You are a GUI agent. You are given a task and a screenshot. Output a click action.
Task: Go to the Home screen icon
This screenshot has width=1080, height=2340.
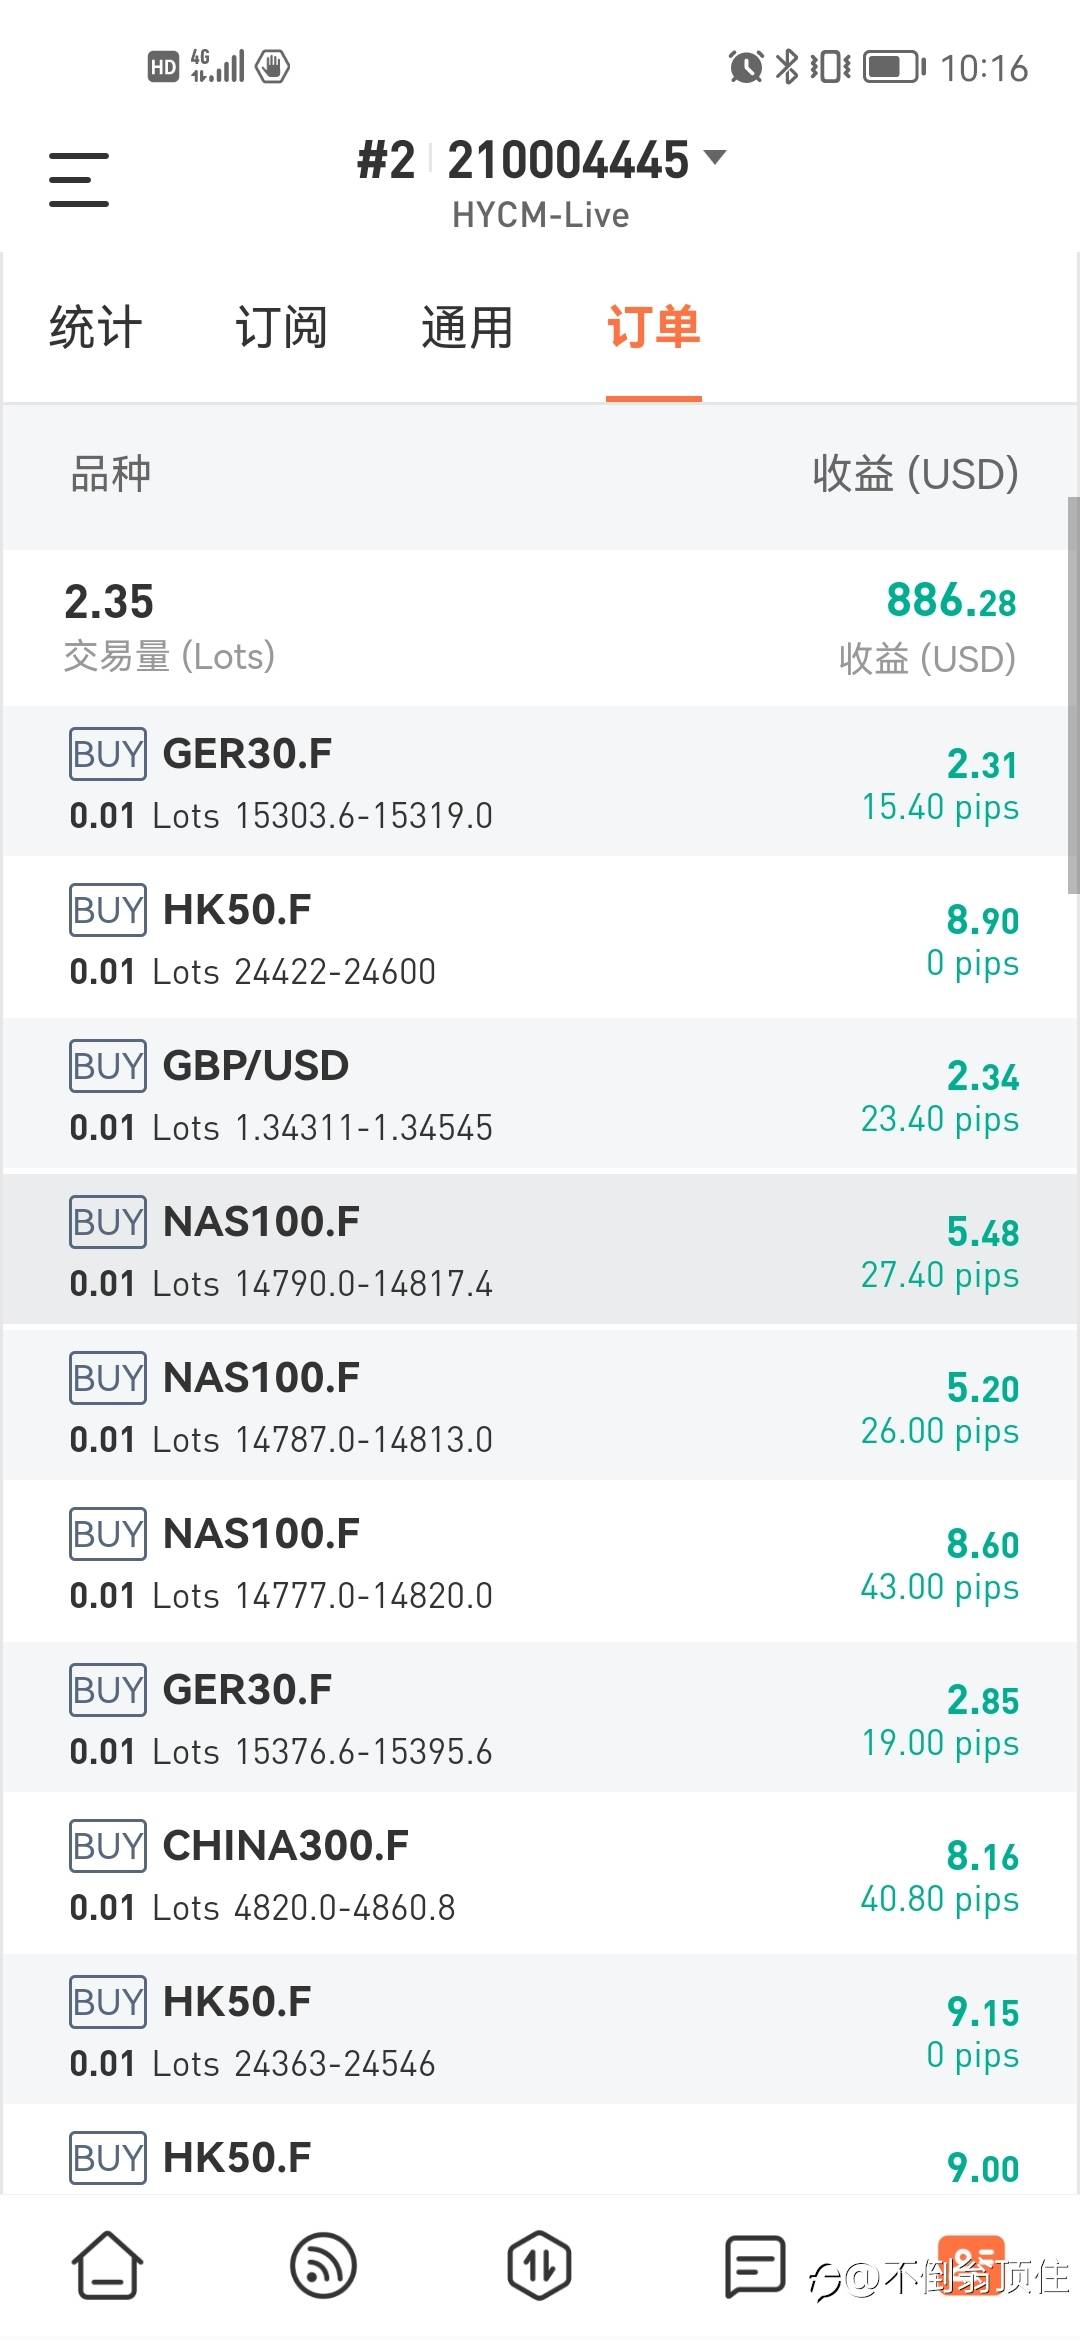pyautogui.click(x=107, y=2265)
